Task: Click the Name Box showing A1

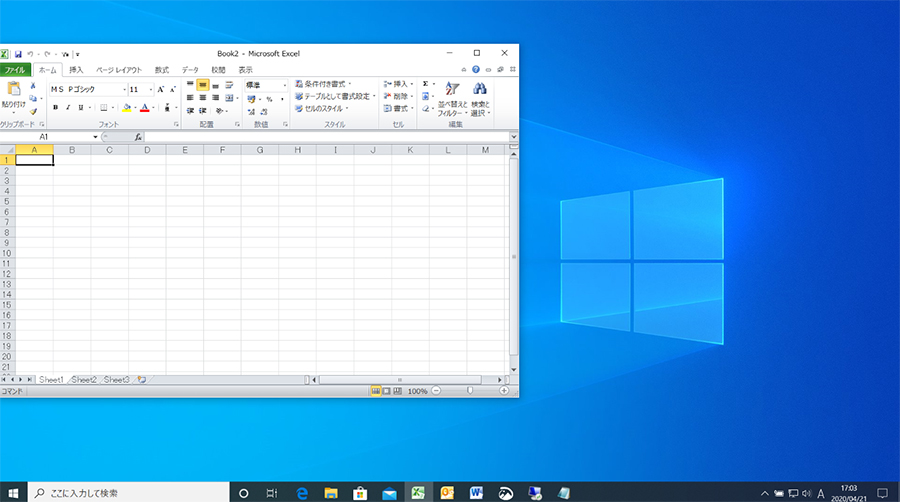Action: click(x=45, y=136)
